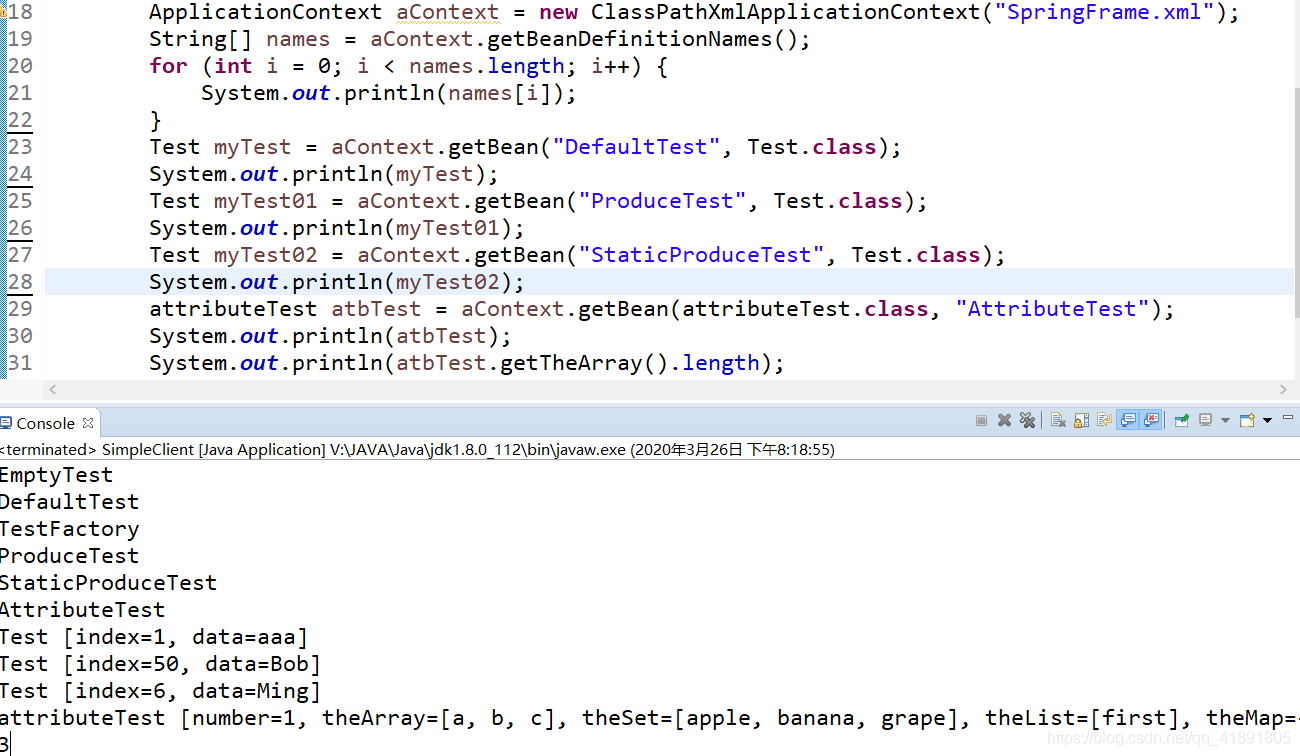The image size is (1300, 756).
Task: Clear the console output
Action: 1058,420
